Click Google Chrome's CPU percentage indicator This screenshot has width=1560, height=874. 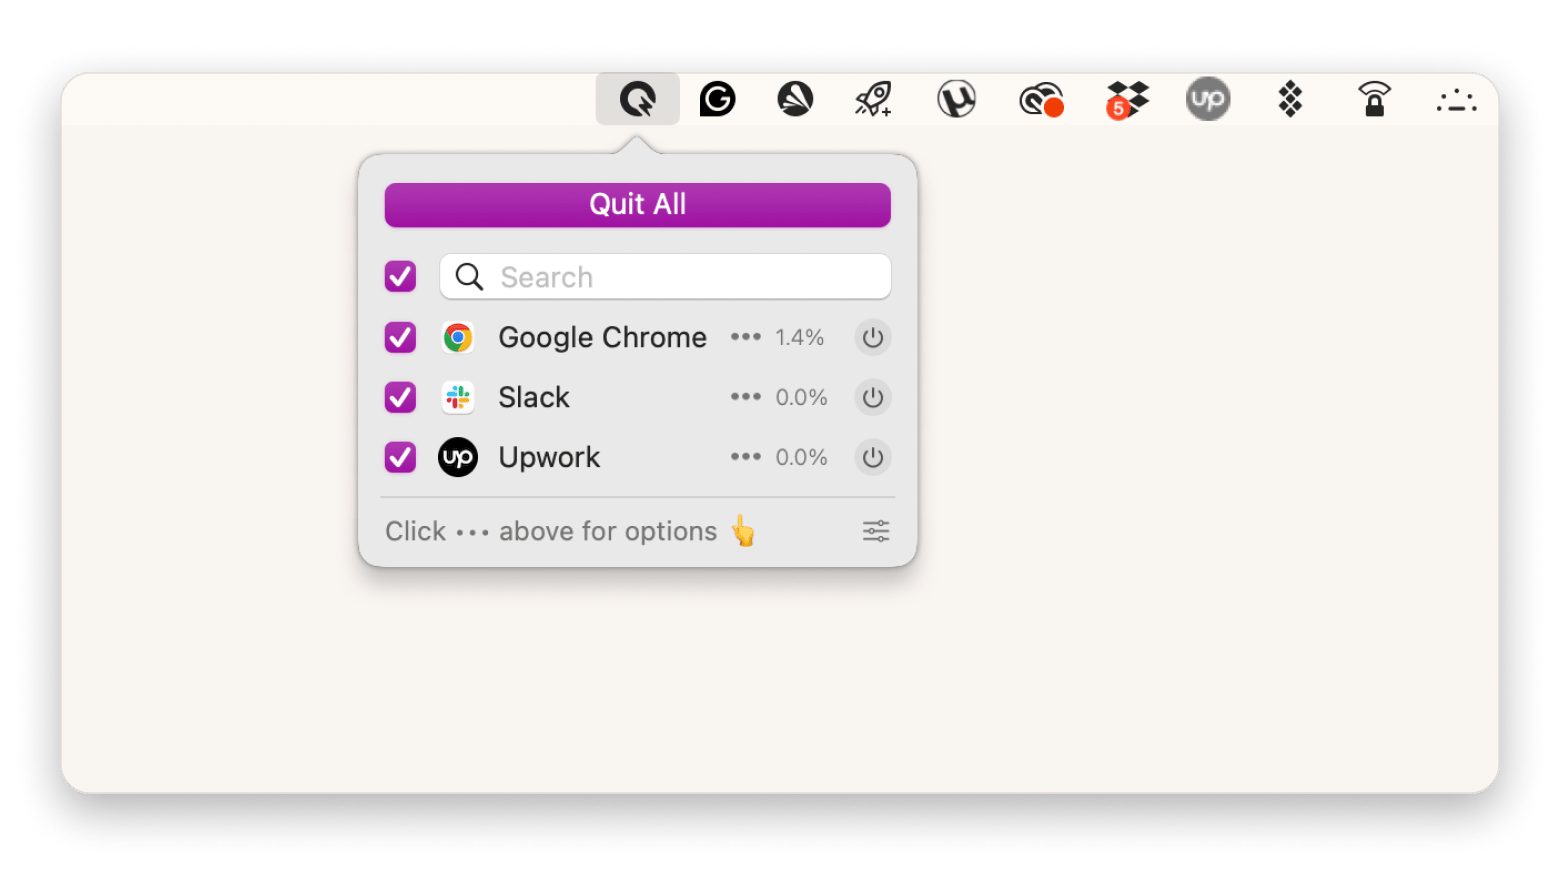[799, 337]
